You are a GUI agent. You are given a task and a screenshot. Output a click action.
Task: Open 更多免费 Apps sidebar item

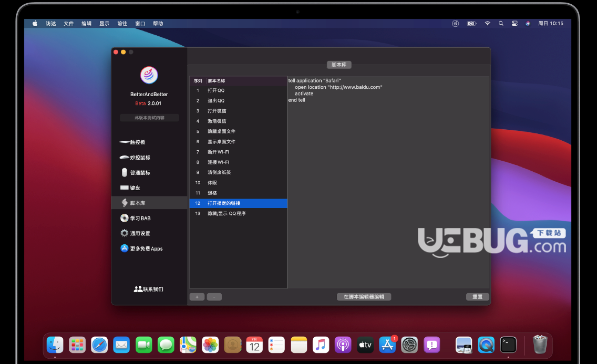pyautogui.click(x=142, y=248)
